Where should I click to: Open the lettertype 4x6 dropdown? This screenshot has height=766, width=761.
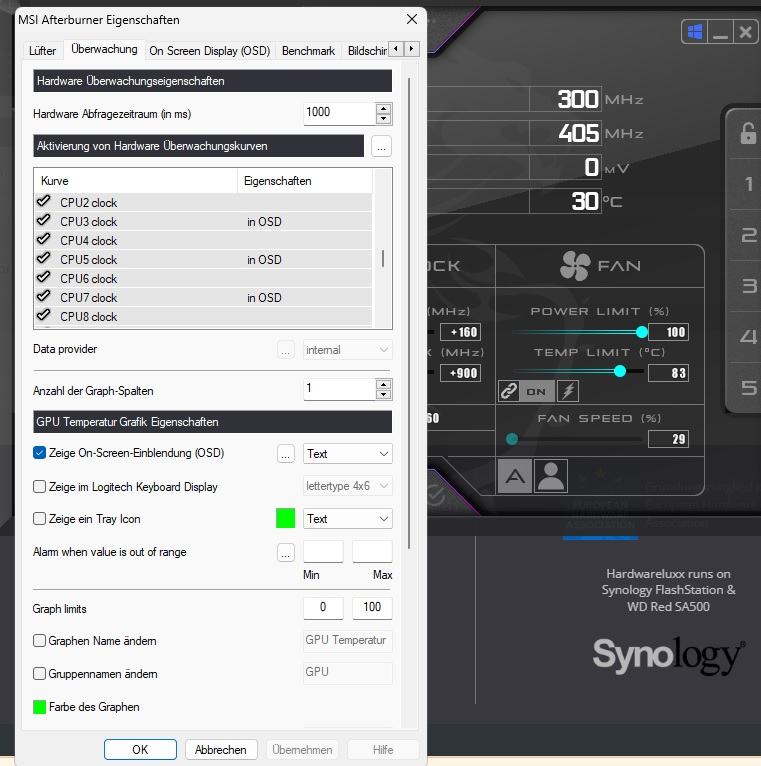[x=347, y=486]
